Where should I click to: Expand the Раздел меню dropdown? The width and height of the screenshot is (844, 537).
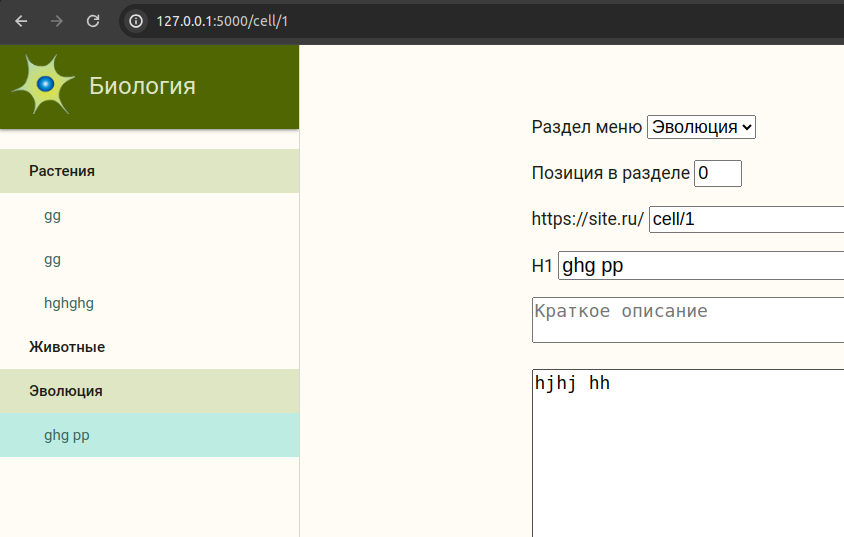coord(701,127)
